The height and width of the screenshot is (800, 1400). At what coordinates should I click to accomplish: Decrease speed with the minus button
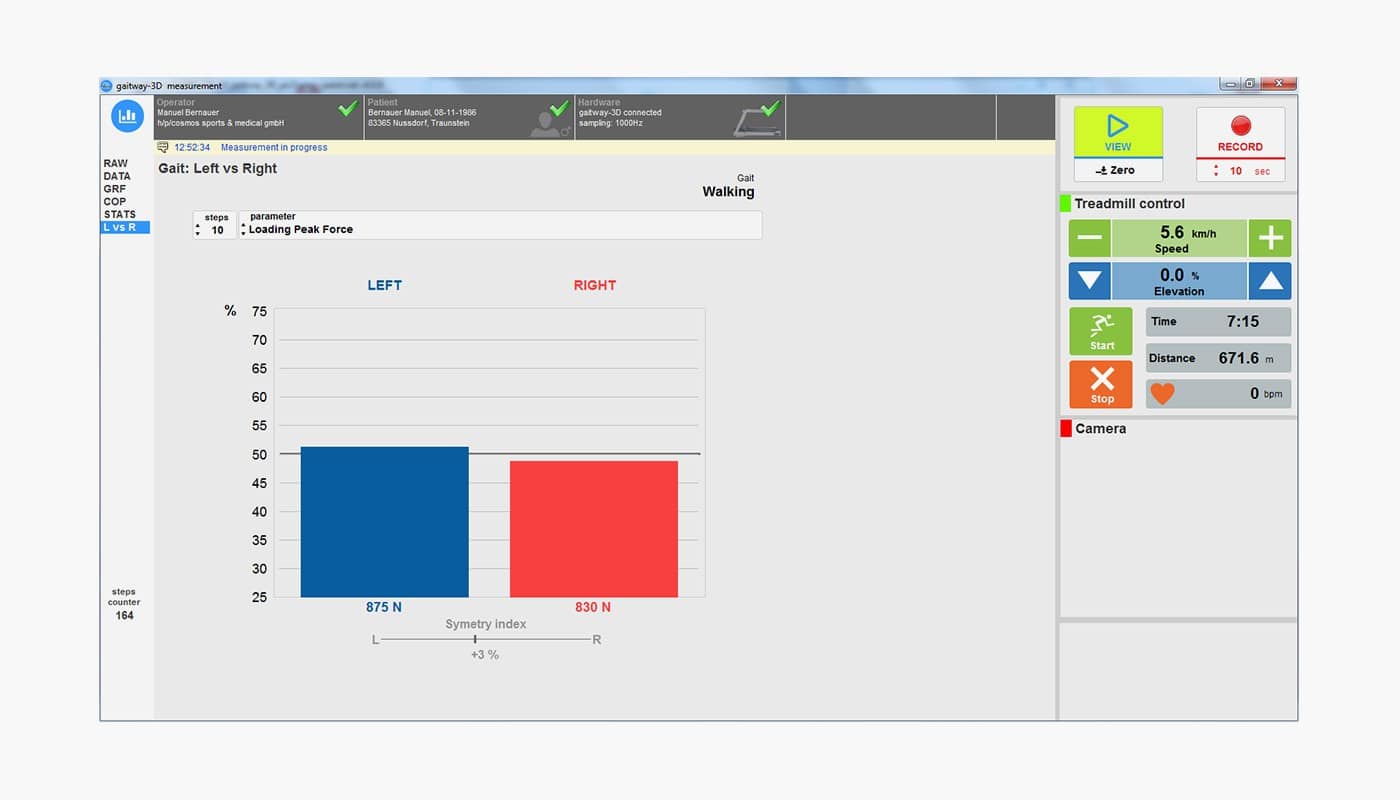(1089, 239)
